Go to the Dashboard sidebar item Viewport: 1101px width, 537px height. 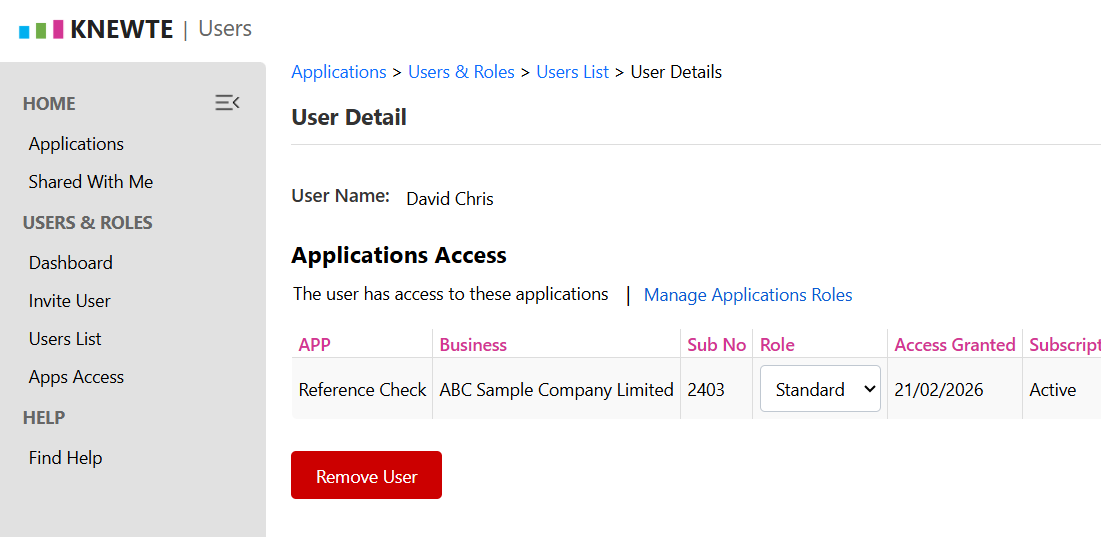70,263
